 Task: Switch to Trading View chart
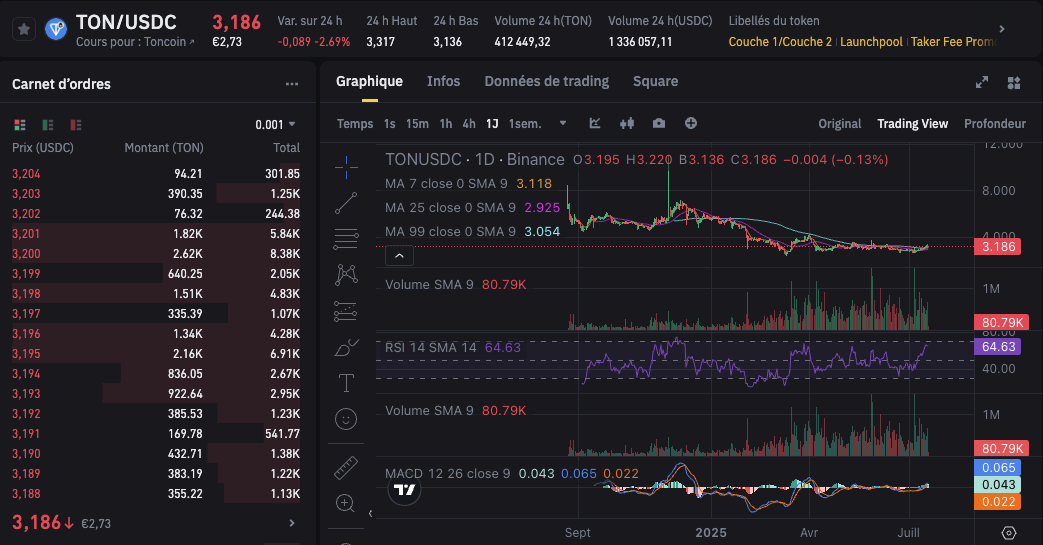pyautogui.click(x=912, y=124)
